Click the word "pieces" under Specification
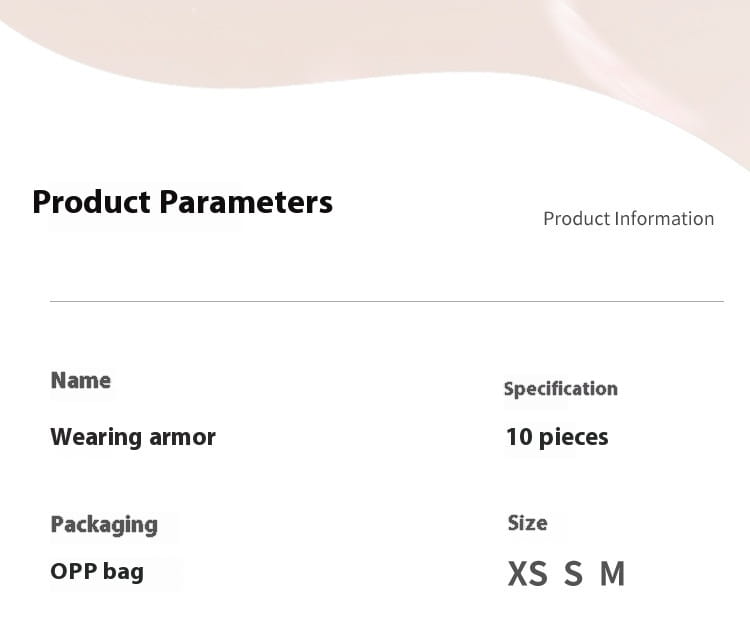 pos(573,437)
